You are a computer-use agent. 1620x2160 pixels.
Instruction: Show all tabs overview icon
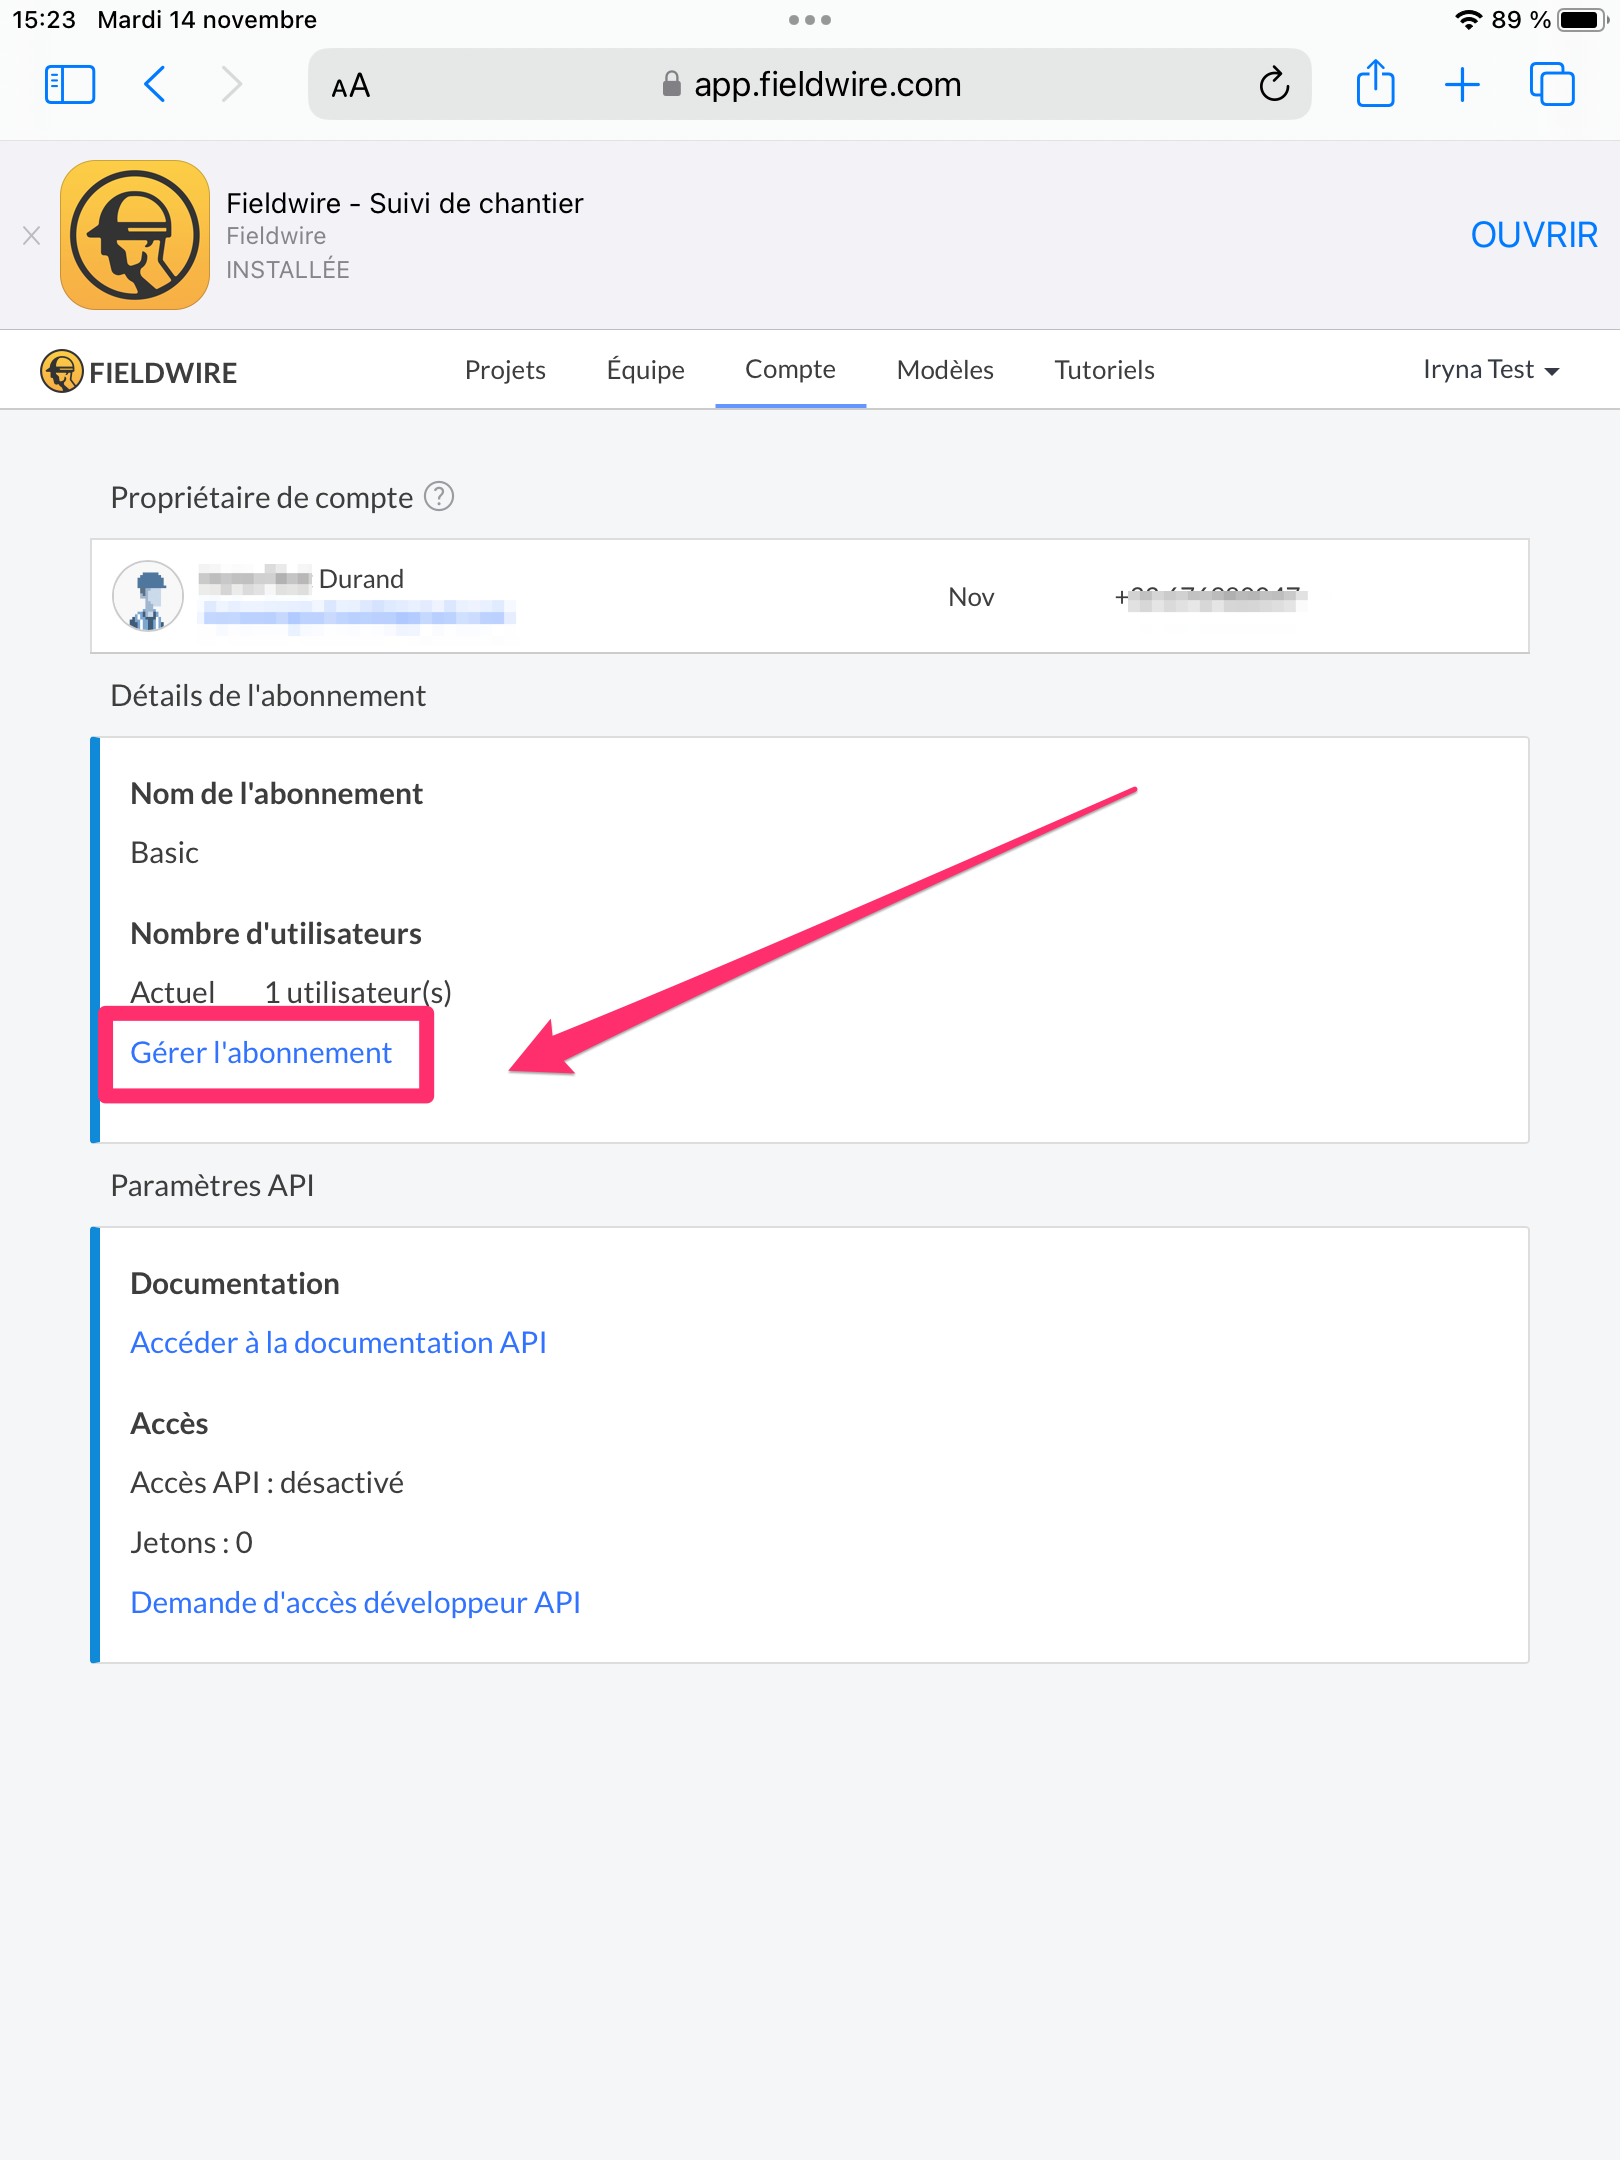1552,85
